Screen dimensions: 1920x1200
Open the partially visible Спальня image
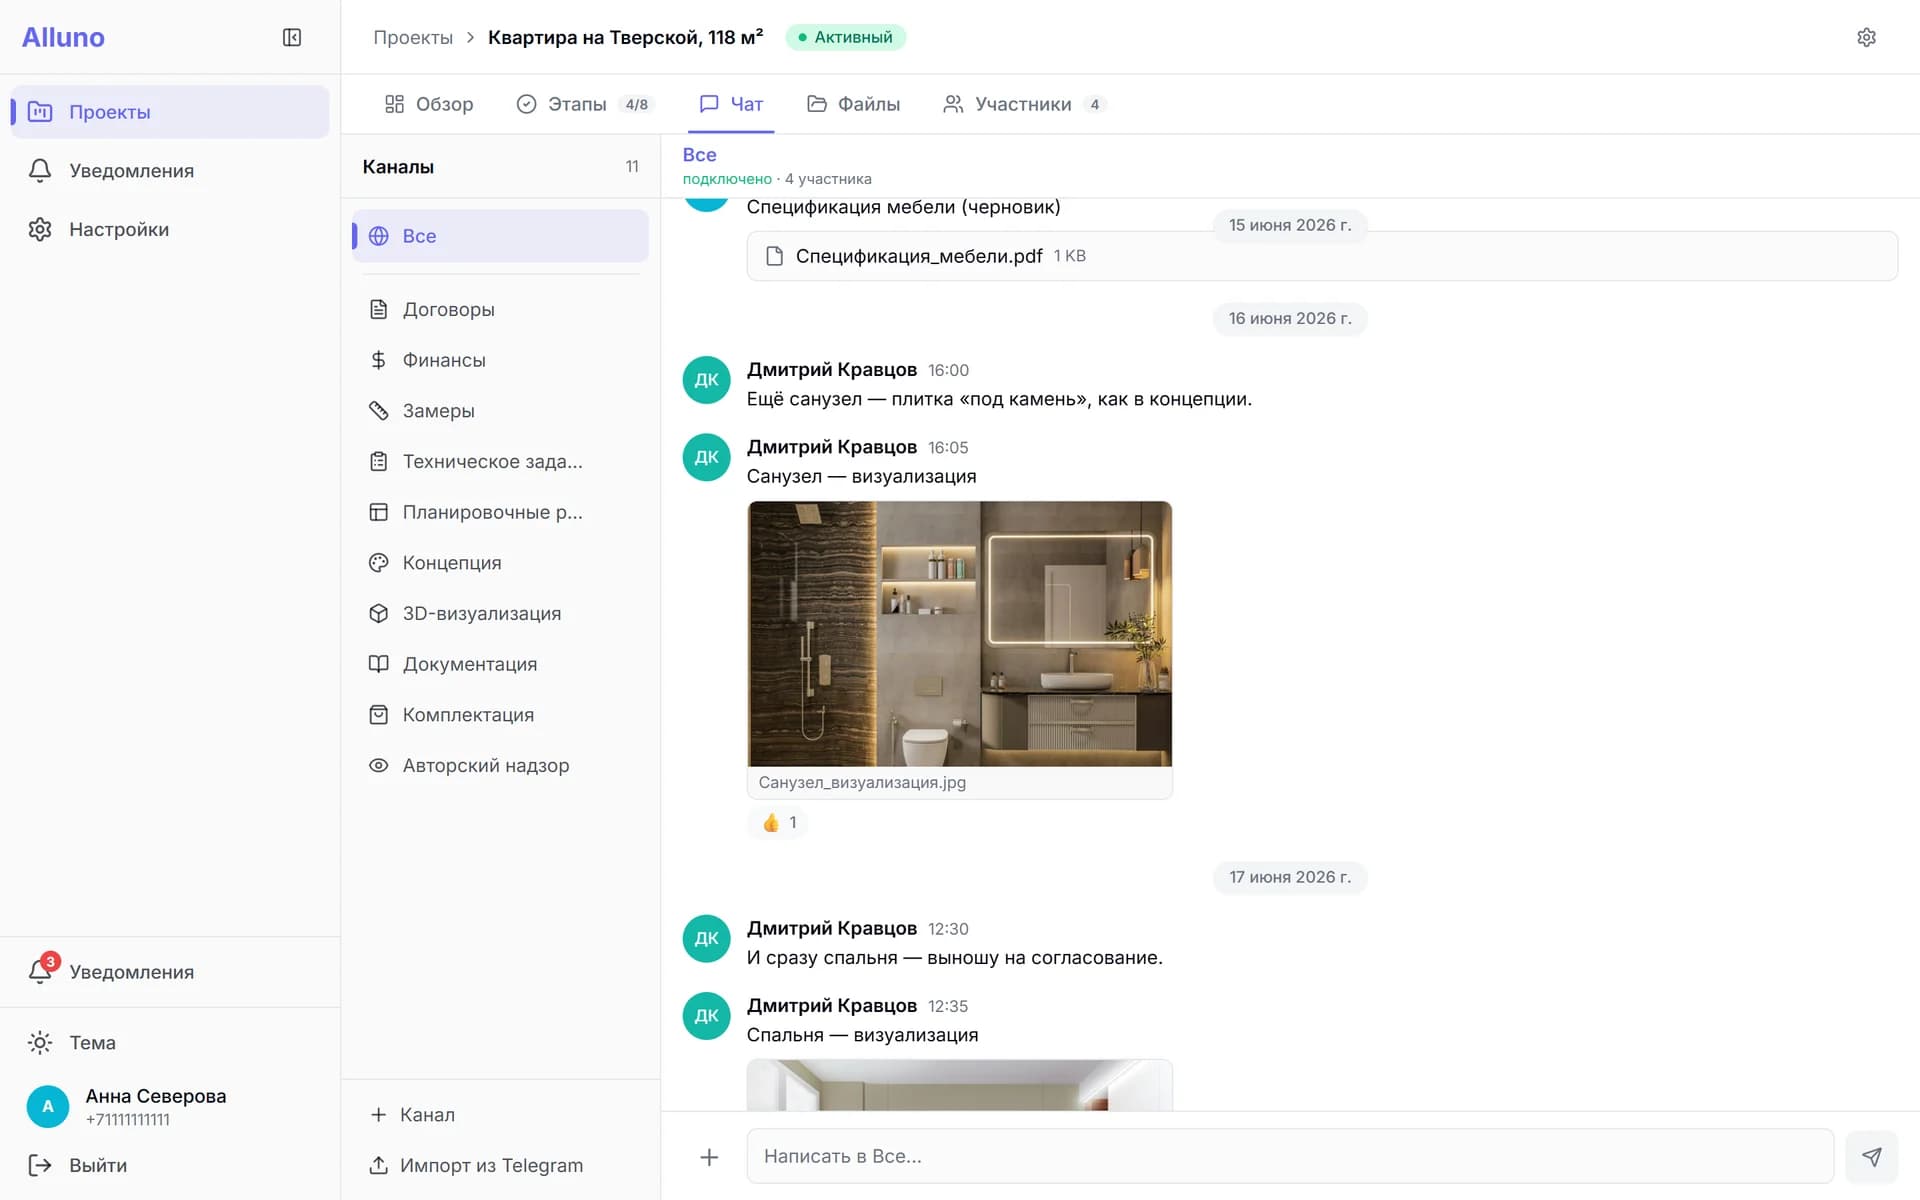tap(960, 1085)
